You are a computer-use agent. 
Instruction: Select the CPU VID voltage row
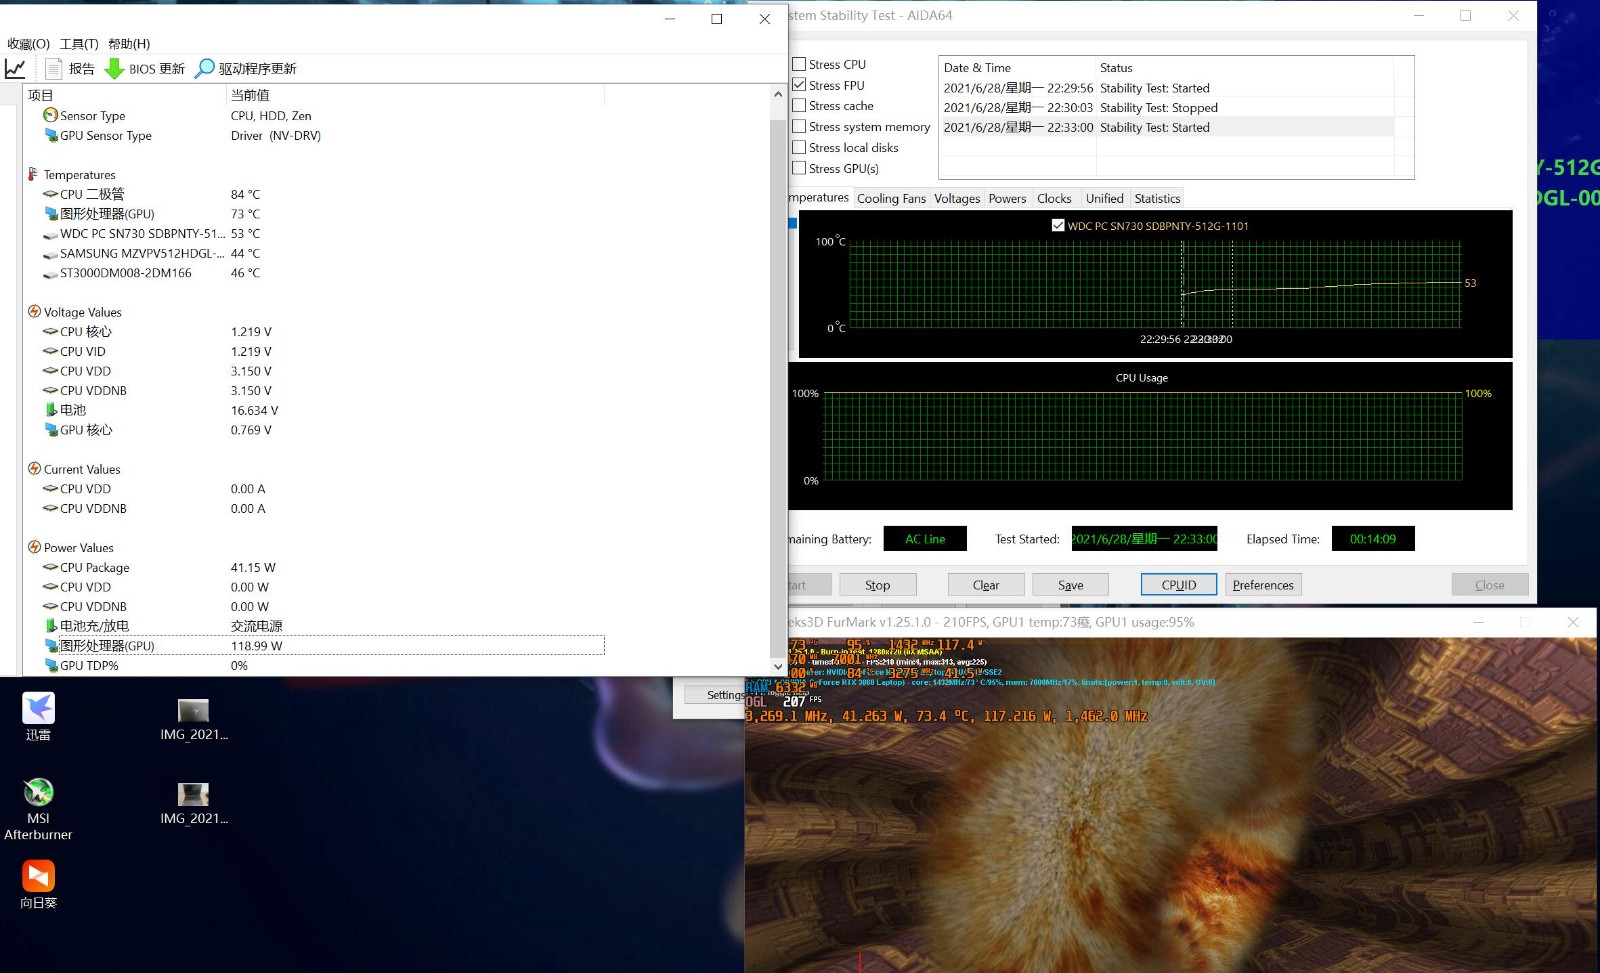[314, 351]
